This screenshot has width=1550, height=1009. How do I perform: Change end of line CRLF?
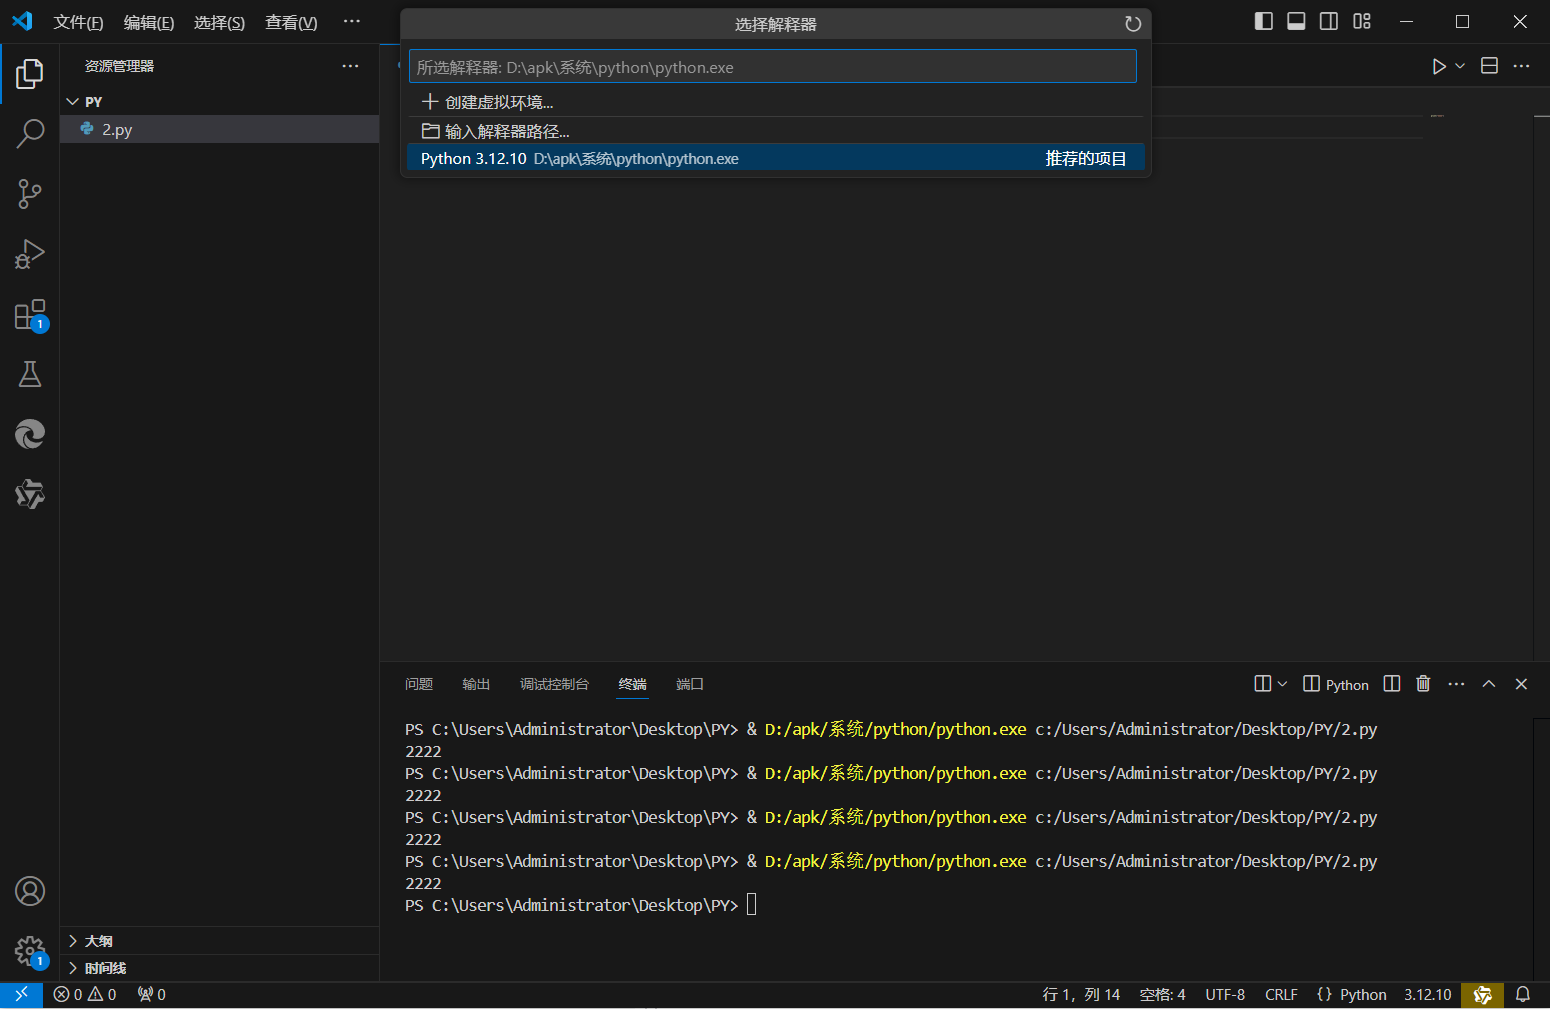(1281, 995)
